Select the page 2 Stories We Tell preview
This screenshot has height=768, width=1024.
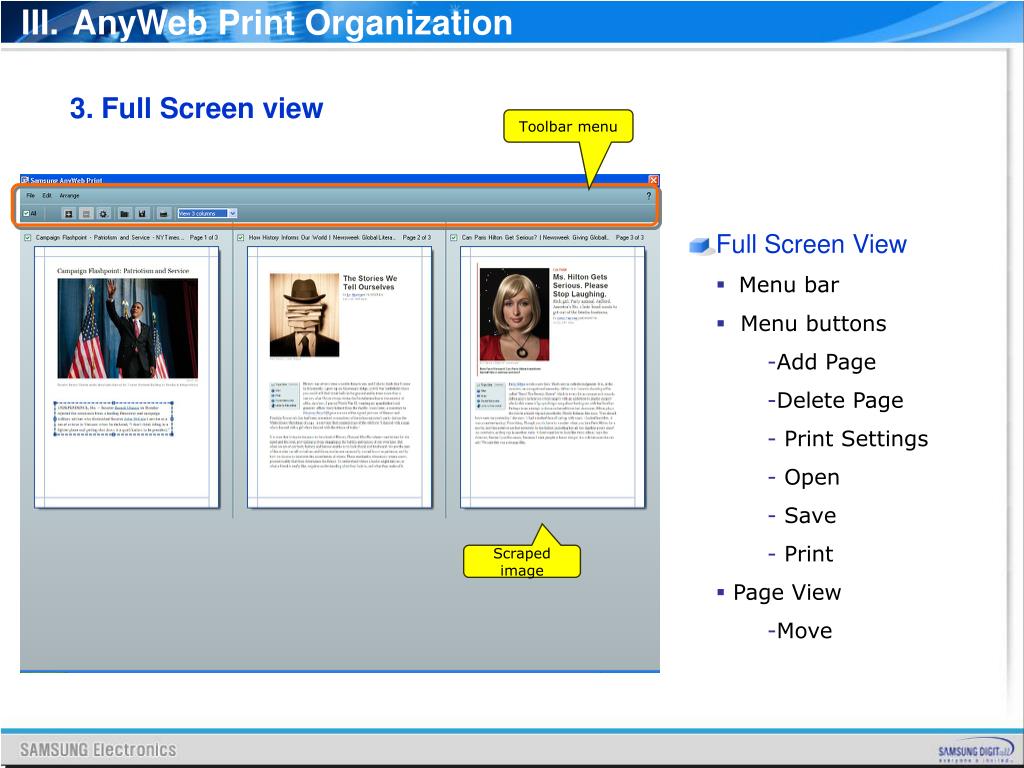point(340,377)
